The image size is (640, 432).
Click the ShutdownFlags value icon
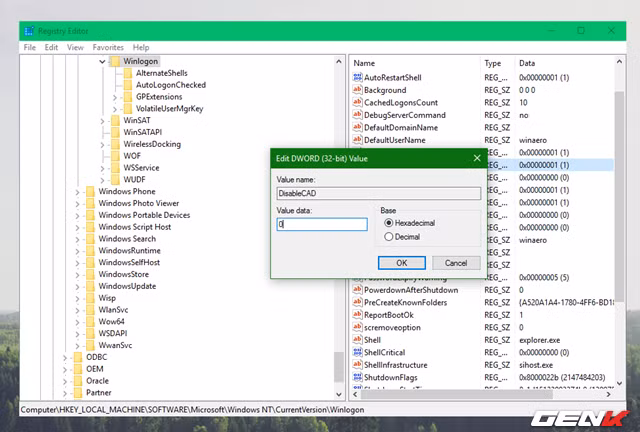356,378
